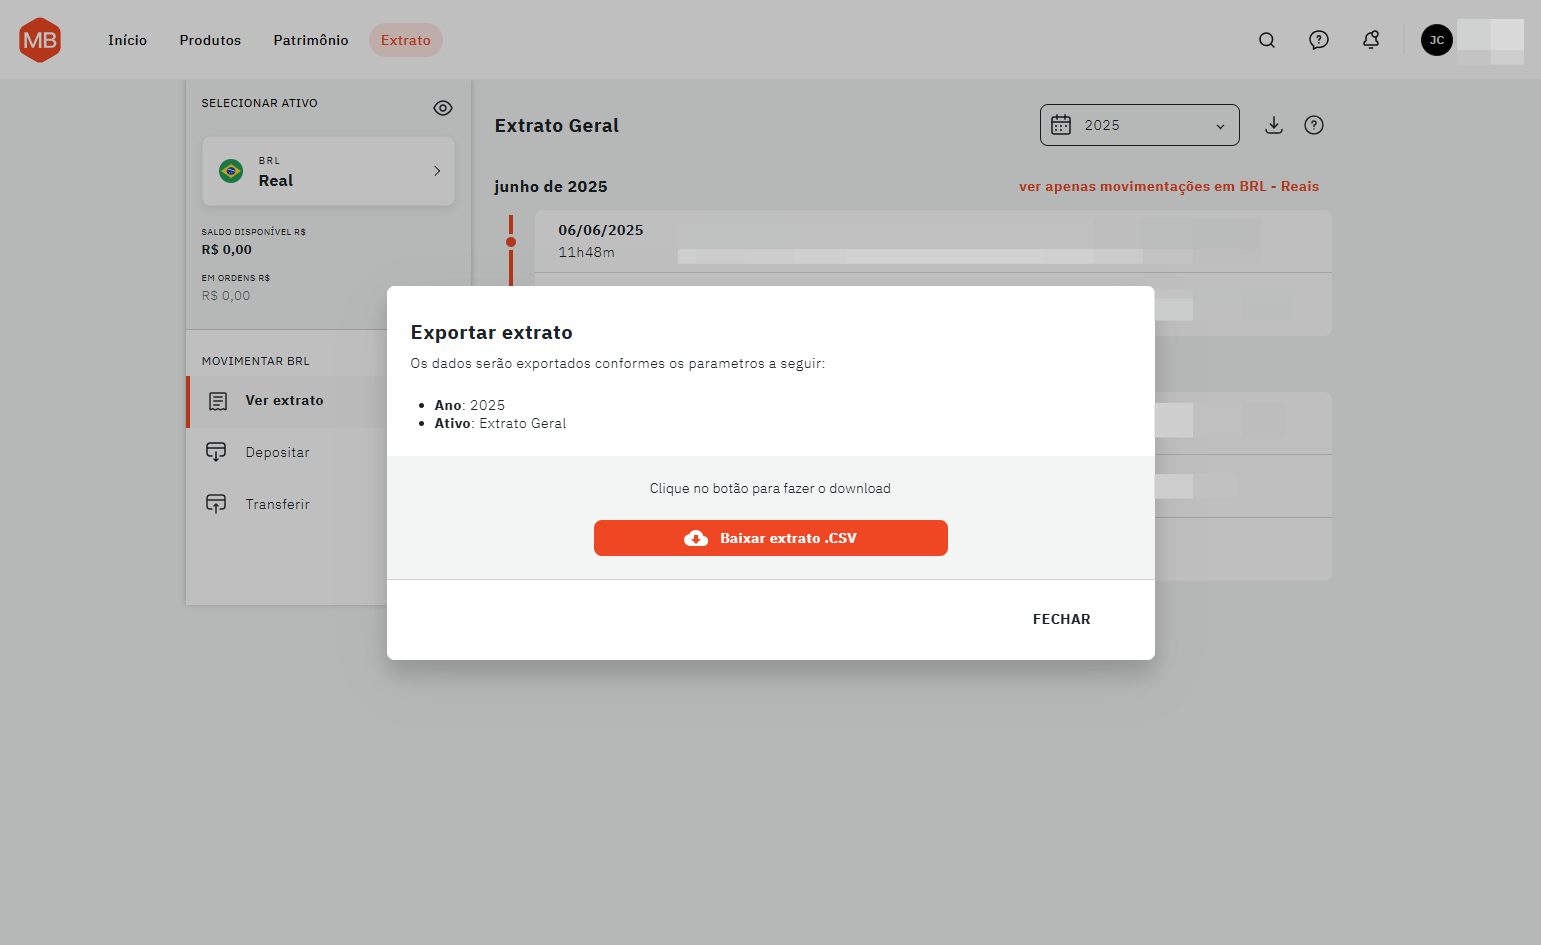Click the calendar icon in year selector
This screenshot has height=945, width=1541.
coord(1061,125)
